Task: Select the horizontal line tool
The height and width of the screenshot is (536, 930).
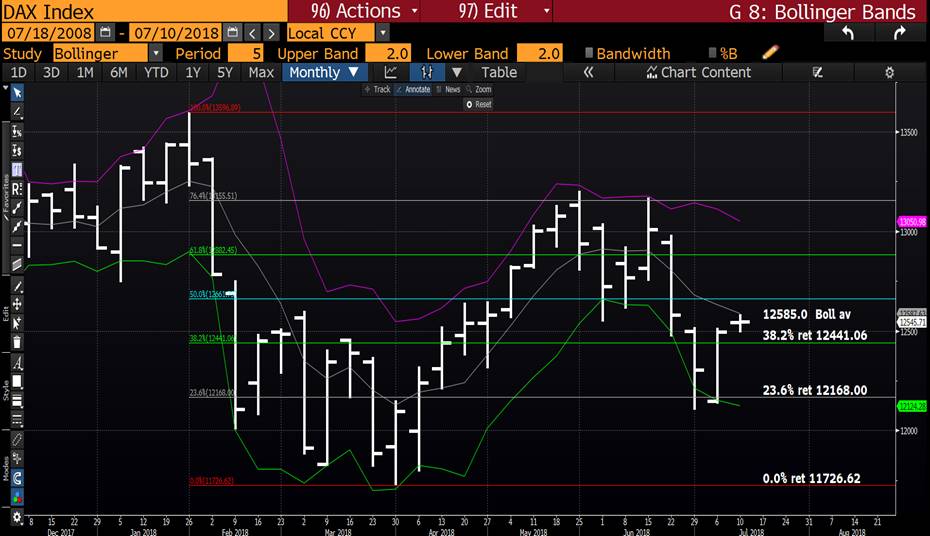Action: tap(17, 245)
